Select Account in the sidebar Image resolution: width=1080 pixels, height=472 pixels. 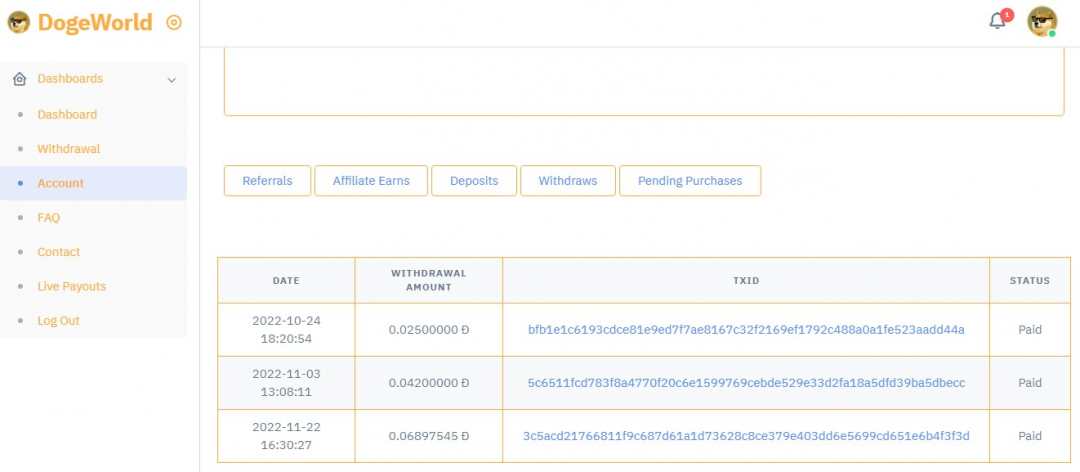(x=60, y=183)
